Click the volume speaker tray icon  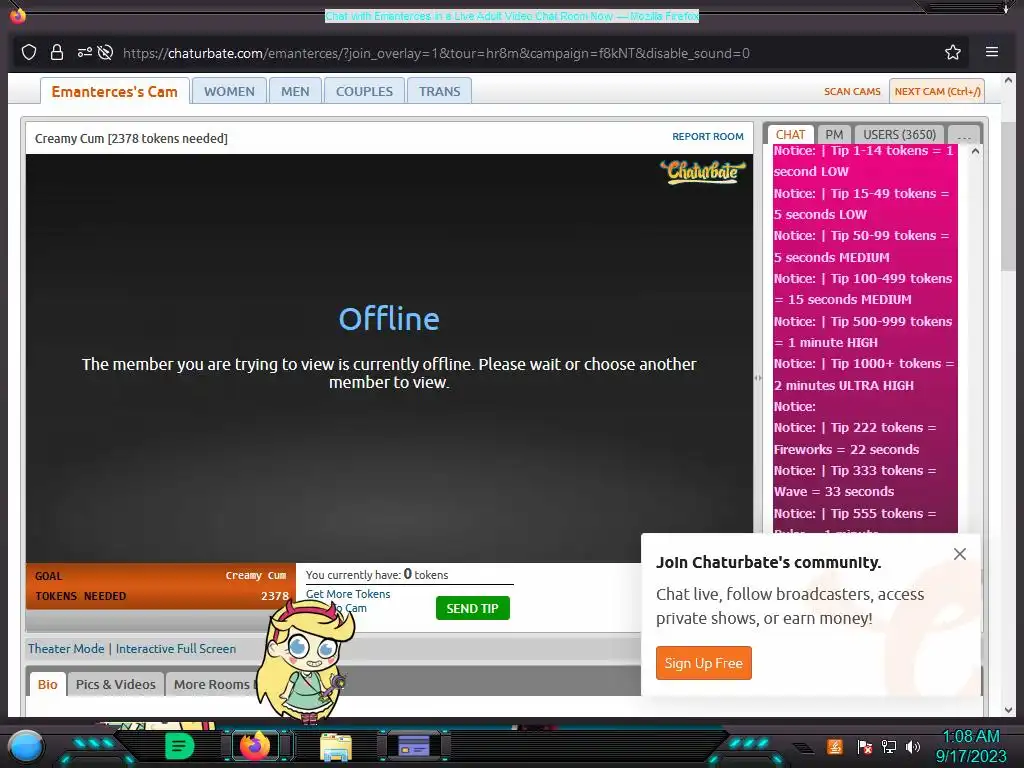pos(913,747)
